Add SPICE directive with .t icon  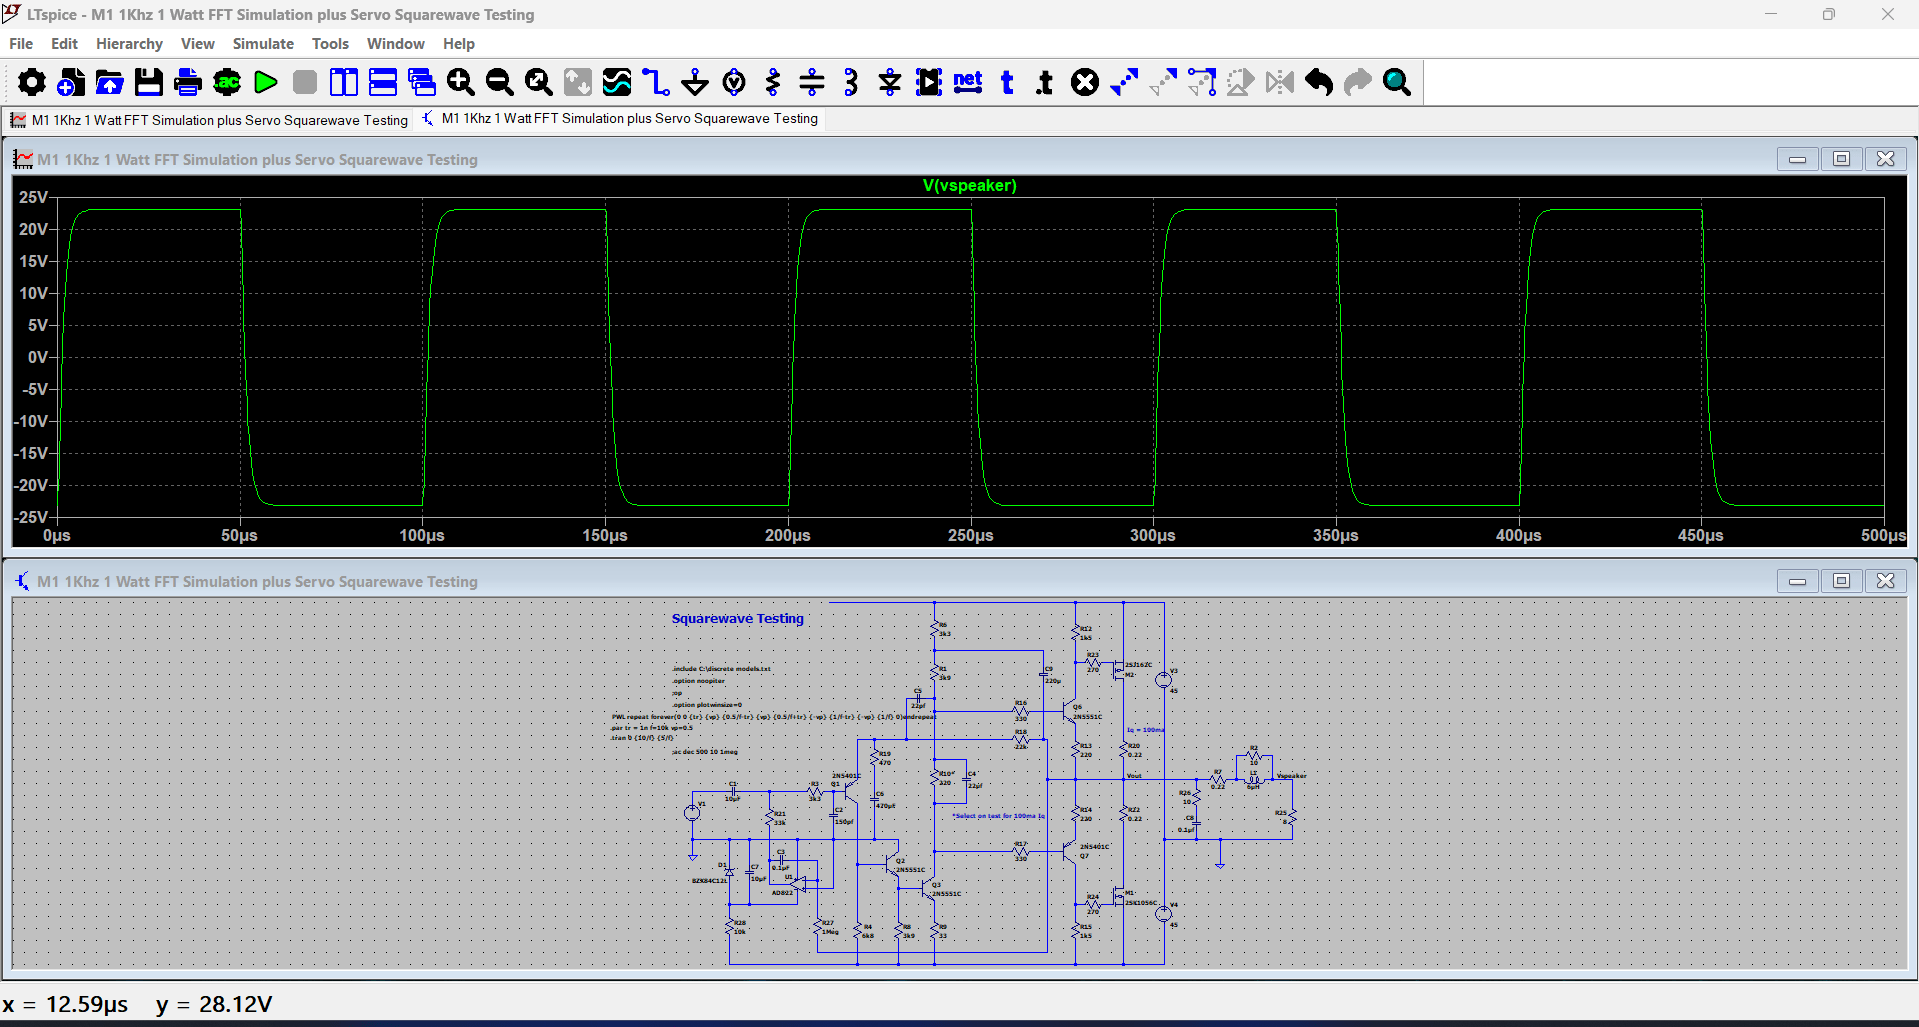click(x=1046, y=82)
